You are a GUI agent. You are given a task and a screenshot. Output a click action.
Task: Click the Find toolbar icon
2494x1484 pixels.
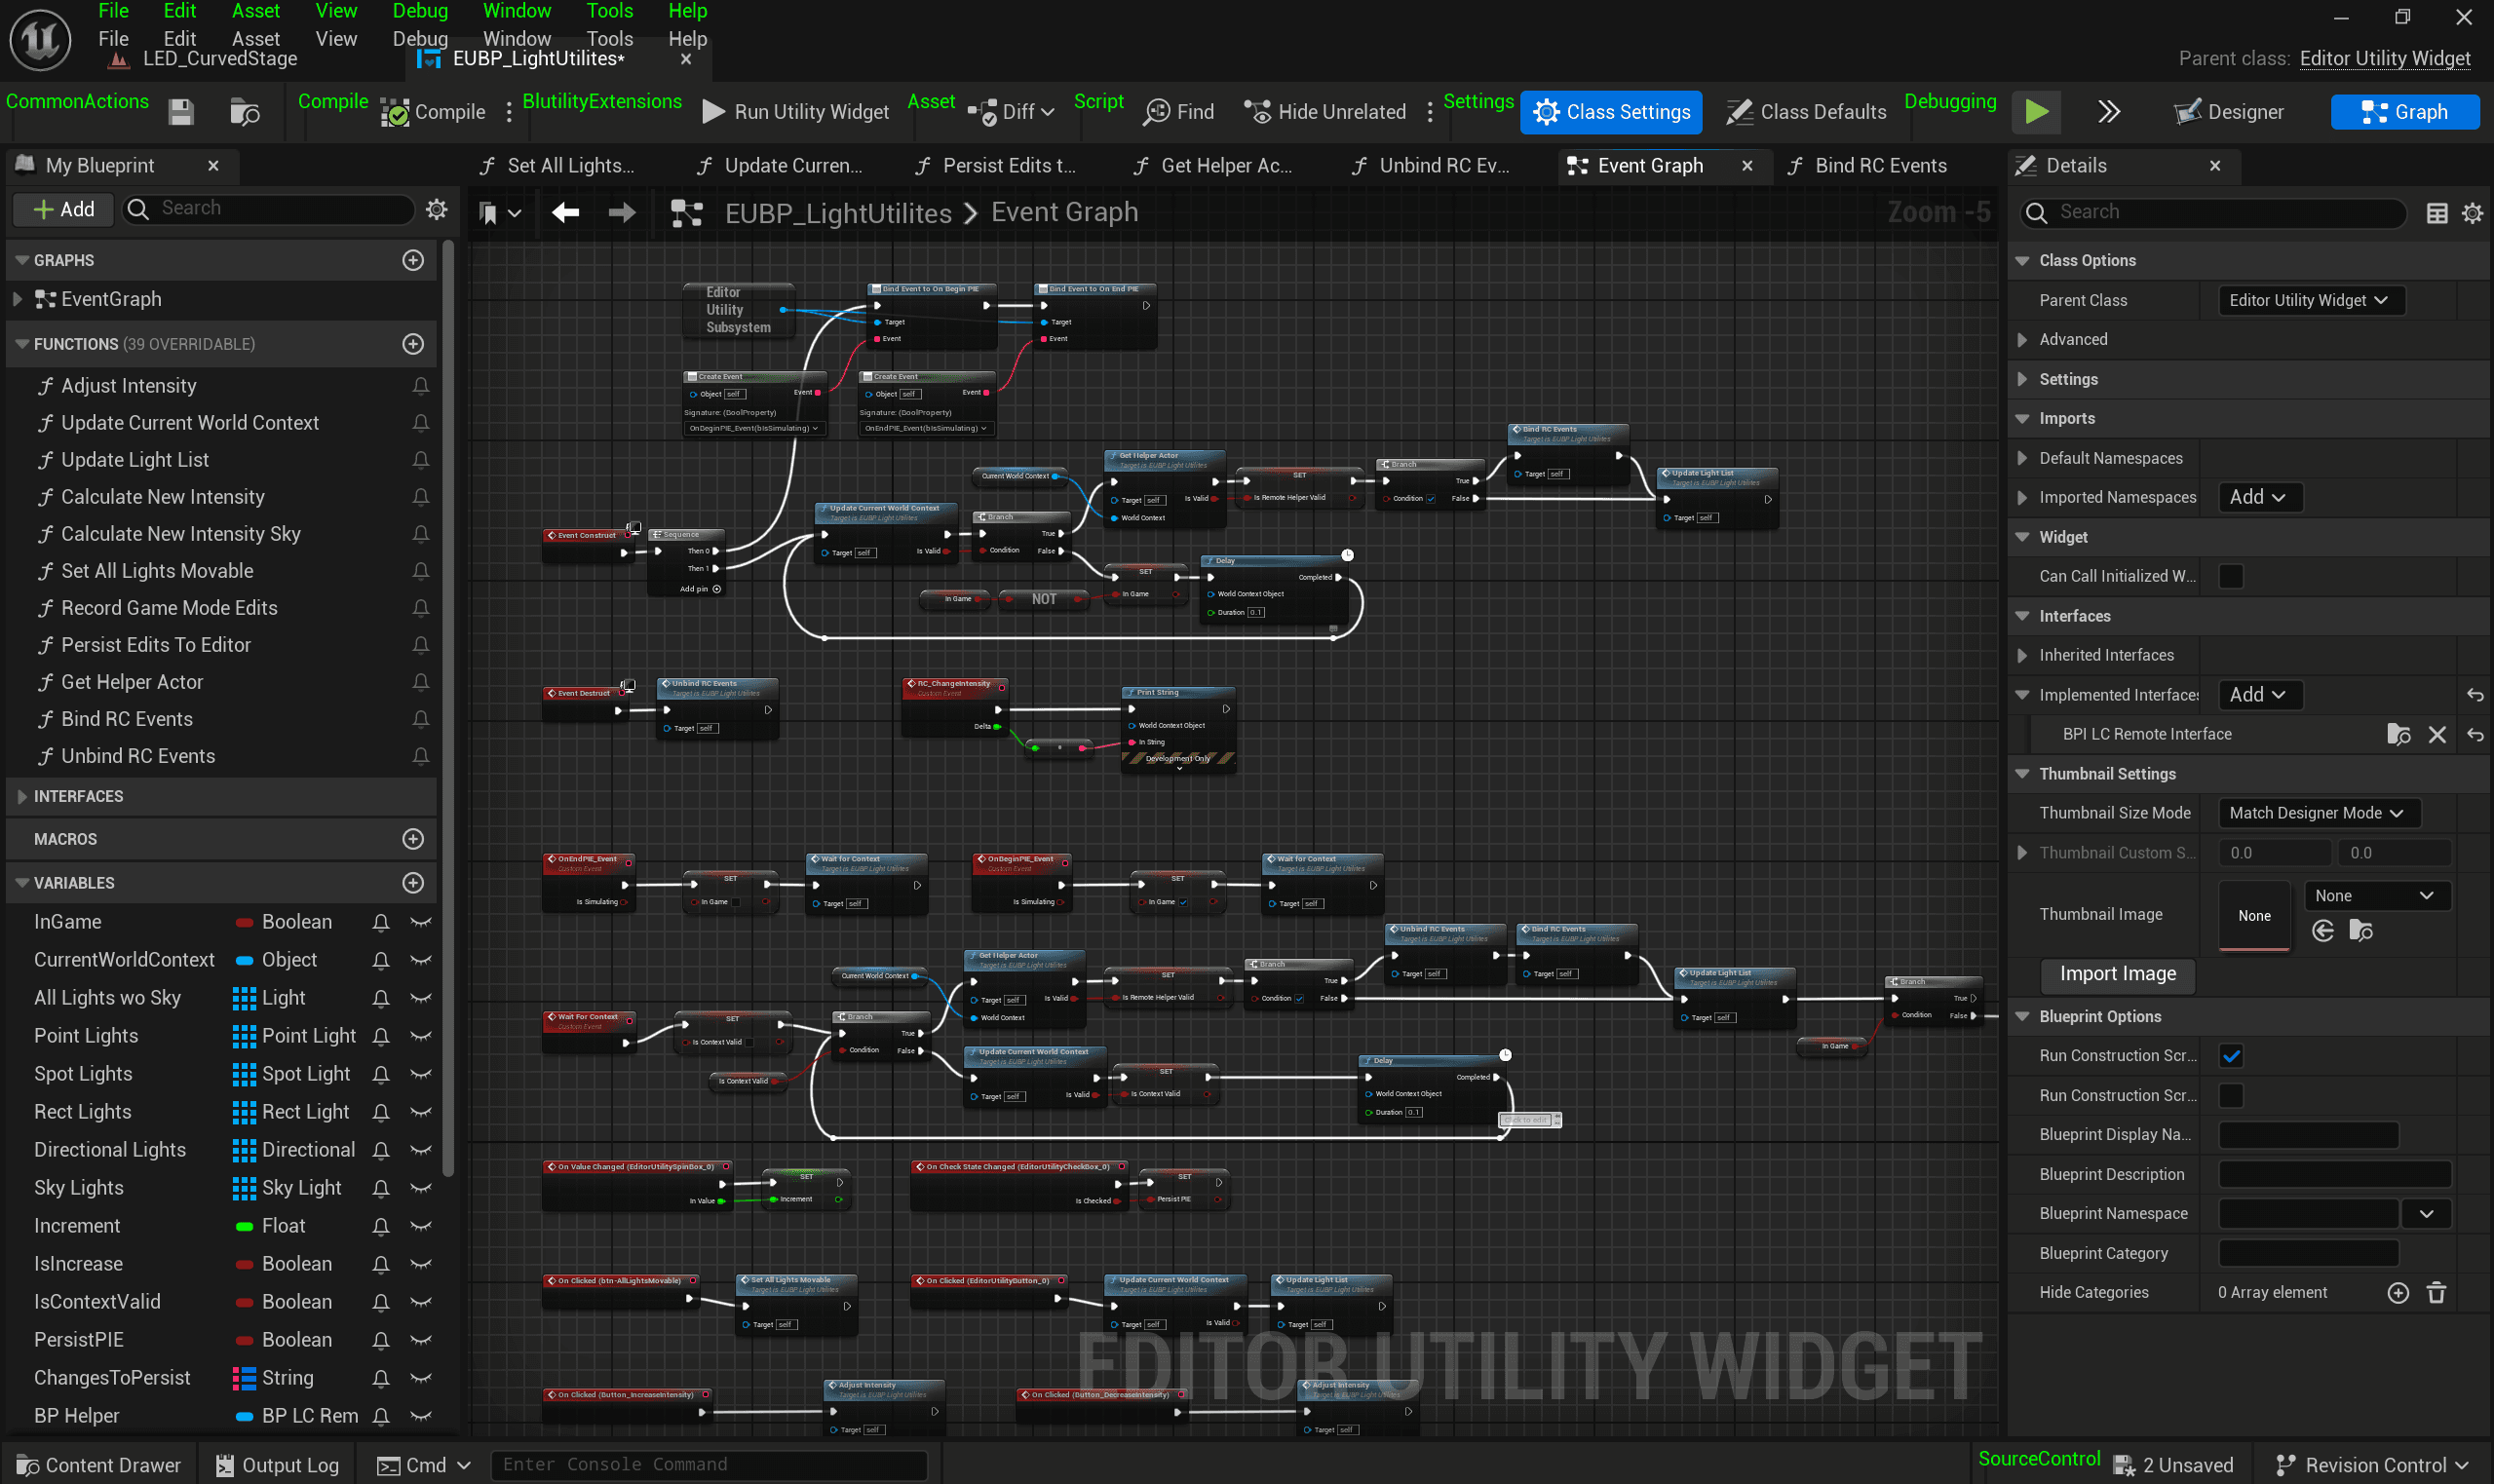pyautogui.click(x=1157, y=112)
